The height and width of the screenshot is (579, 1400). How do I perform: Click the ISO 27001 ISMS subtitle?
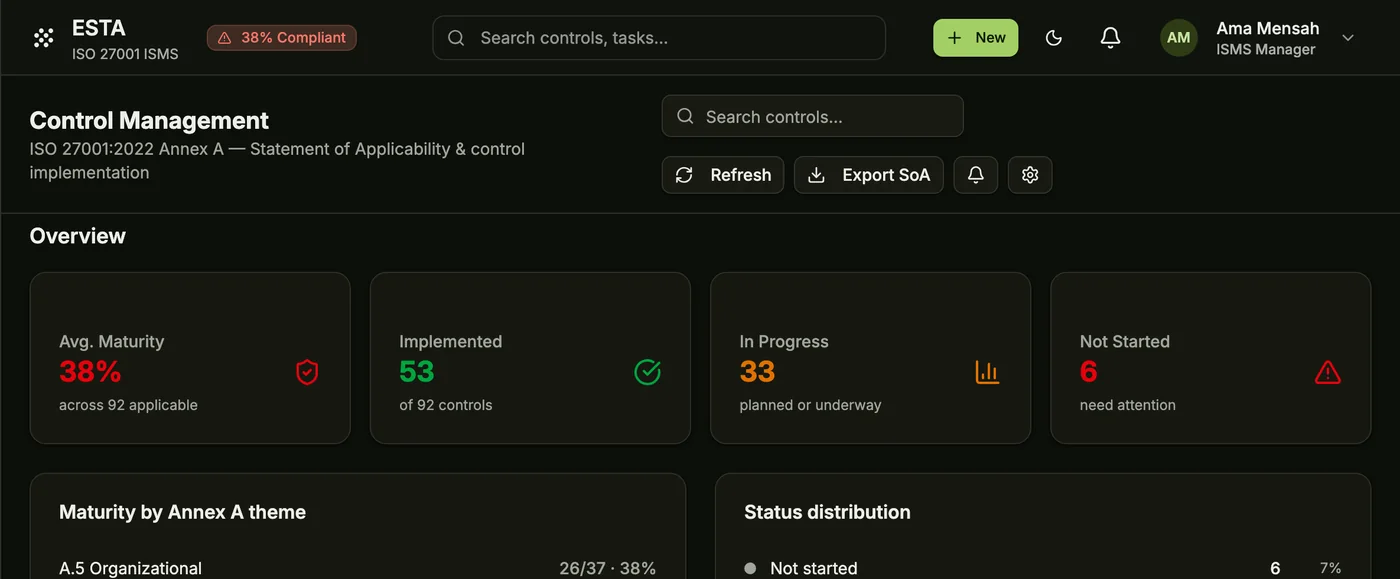[x=125, y=54]
